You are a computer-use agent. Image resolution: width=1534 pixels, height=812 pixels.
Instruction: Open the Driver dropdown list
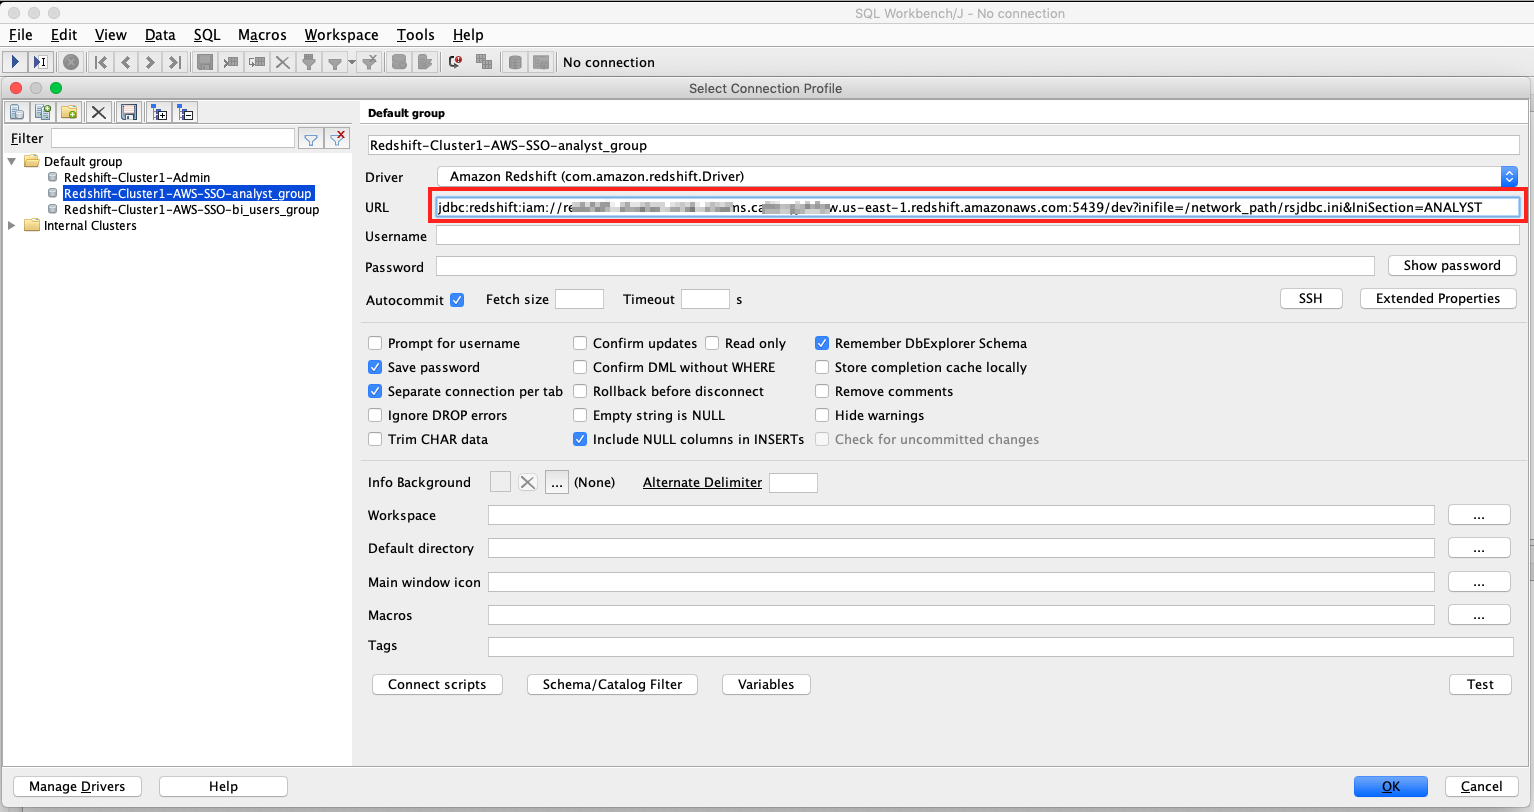(x=1509, y=177)
